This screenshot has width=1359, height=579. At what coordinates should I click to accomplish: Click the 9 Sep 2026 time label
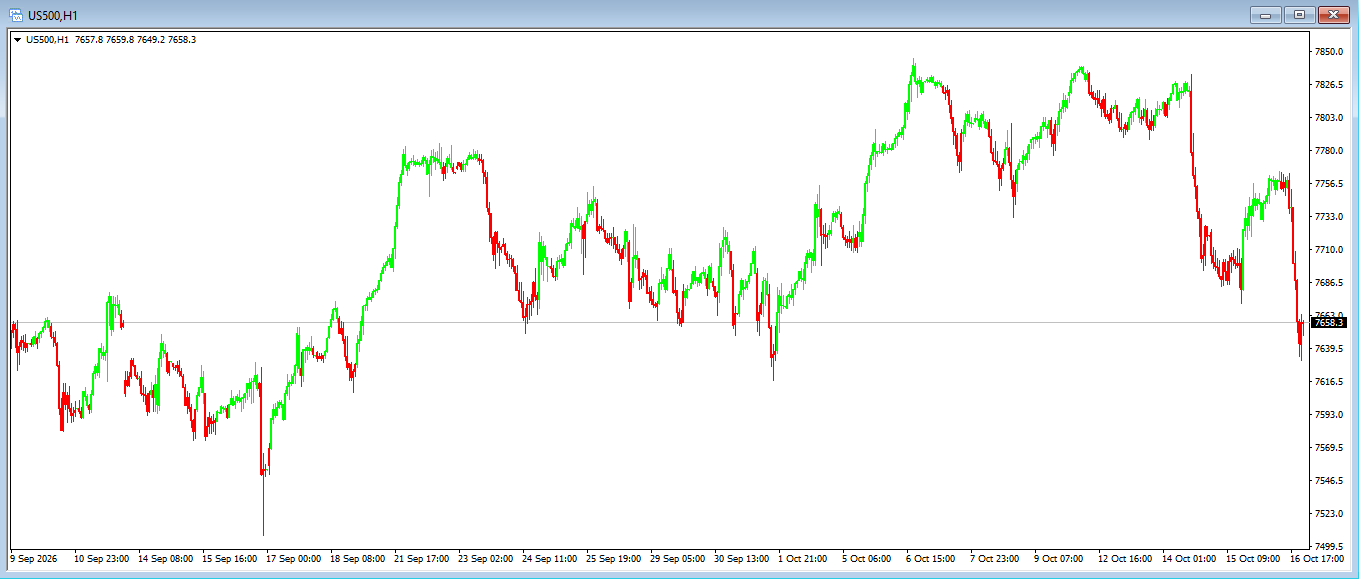[x=33, y=559]
